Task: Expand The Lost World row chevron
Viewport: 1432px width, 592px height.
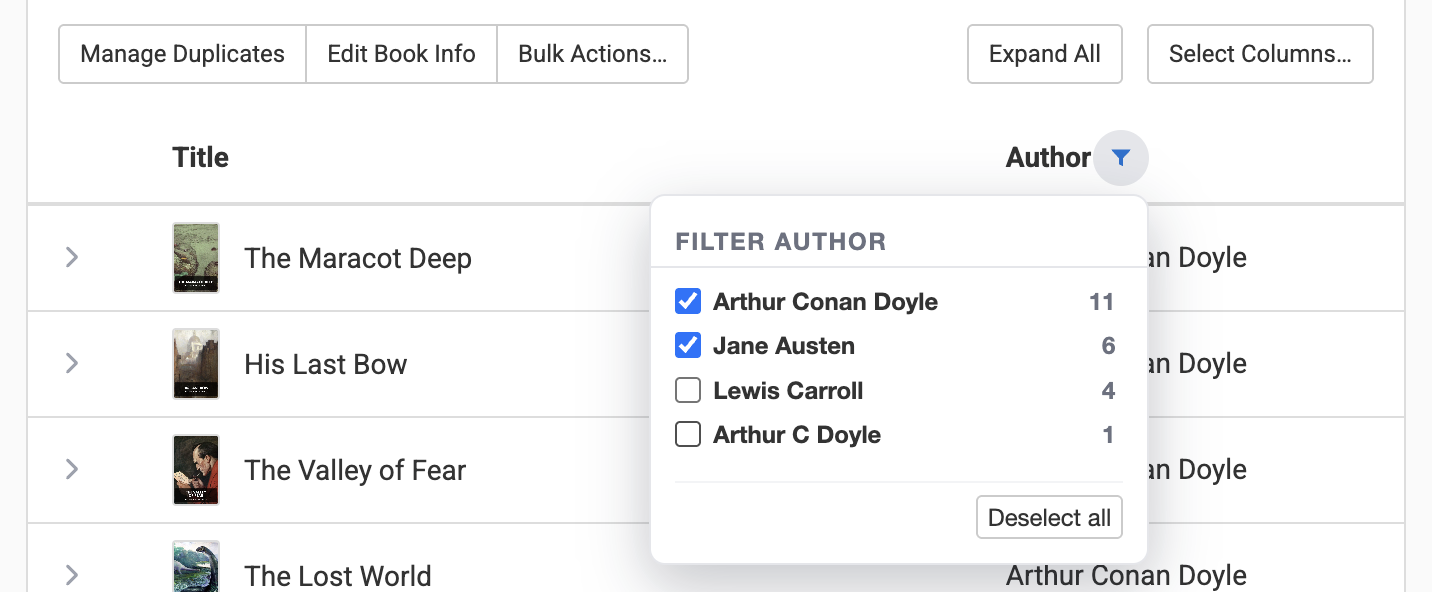Action: point(72,575)
